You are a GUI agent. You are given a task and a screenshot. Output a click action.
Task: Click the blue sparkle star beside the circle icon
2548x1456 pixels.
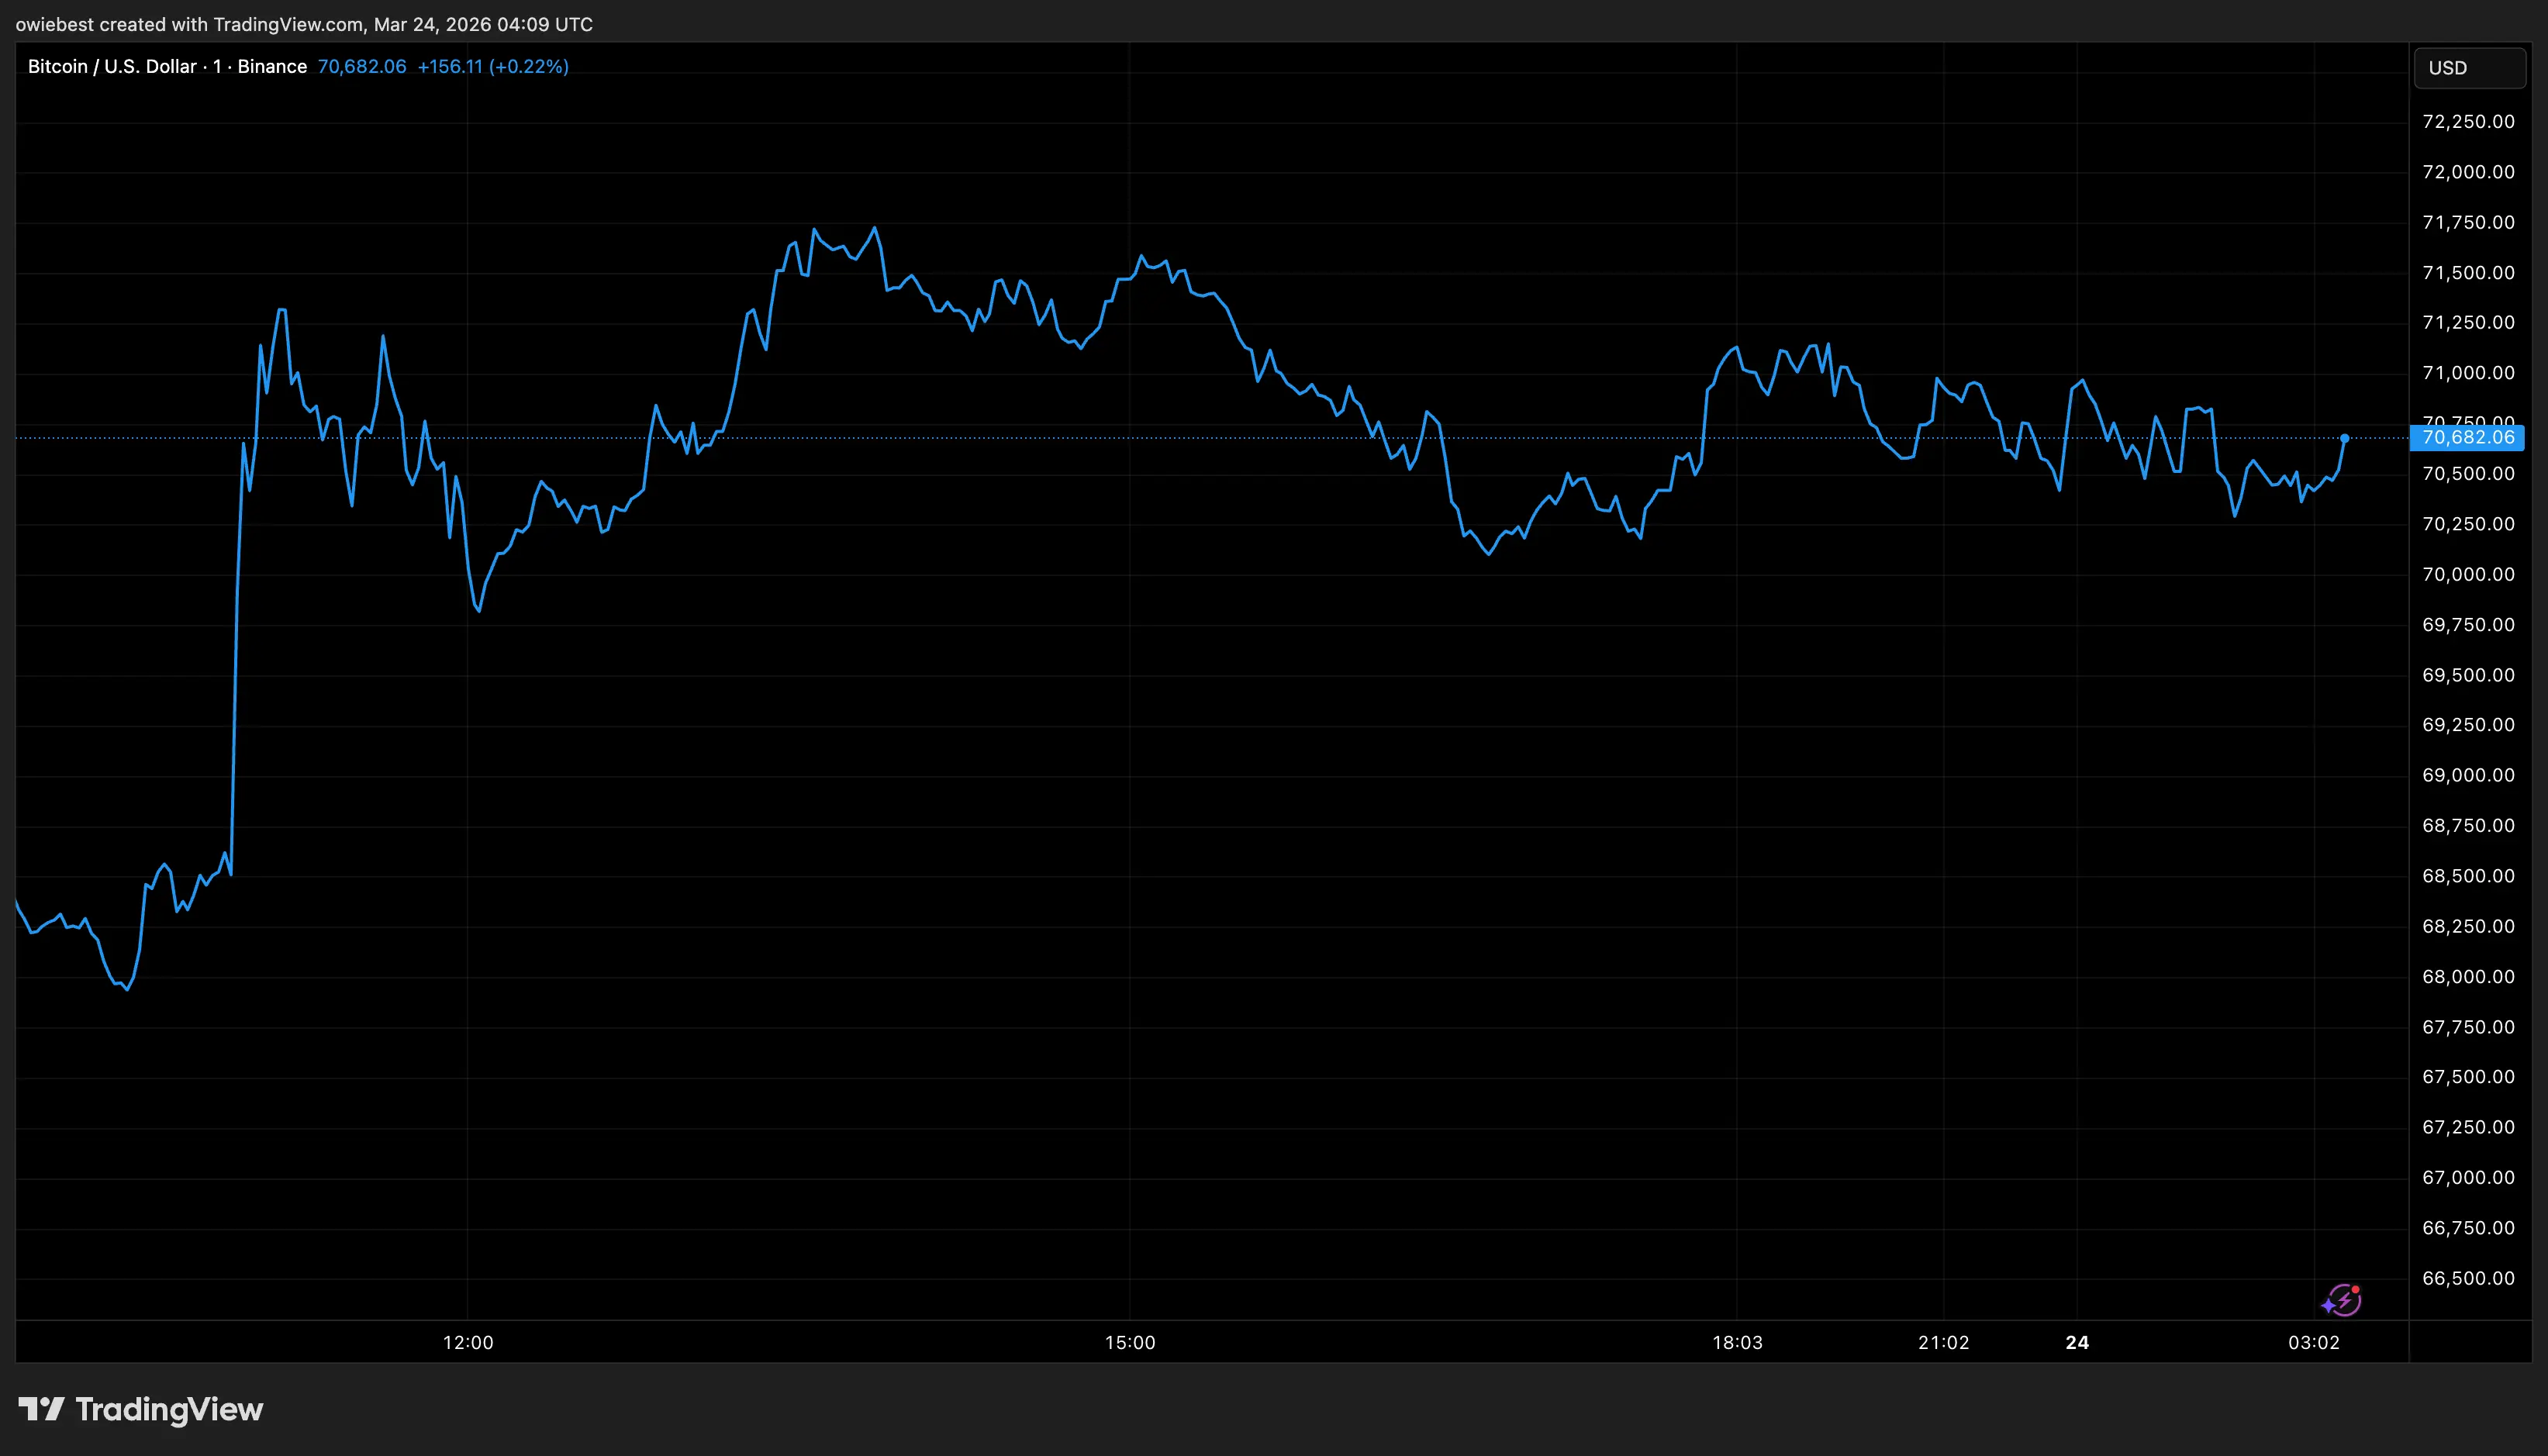(x=2329, y=1306)
